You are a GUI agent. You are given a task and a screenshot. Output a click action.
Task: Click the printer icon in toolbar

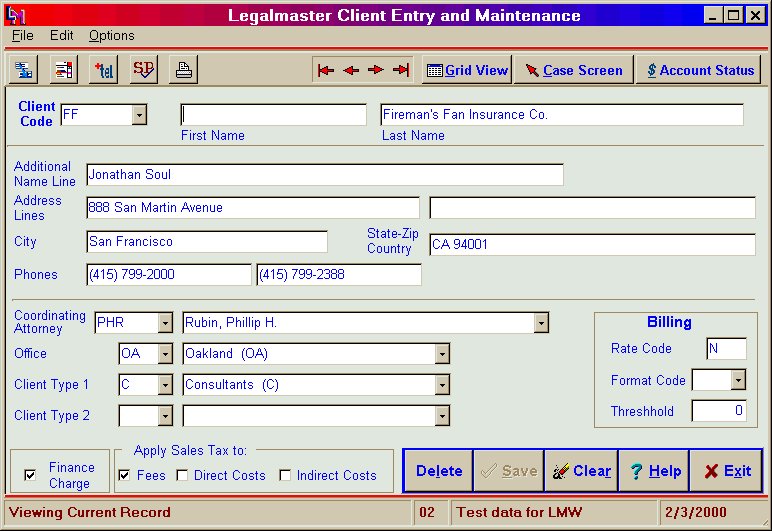(x=184, y=70)
